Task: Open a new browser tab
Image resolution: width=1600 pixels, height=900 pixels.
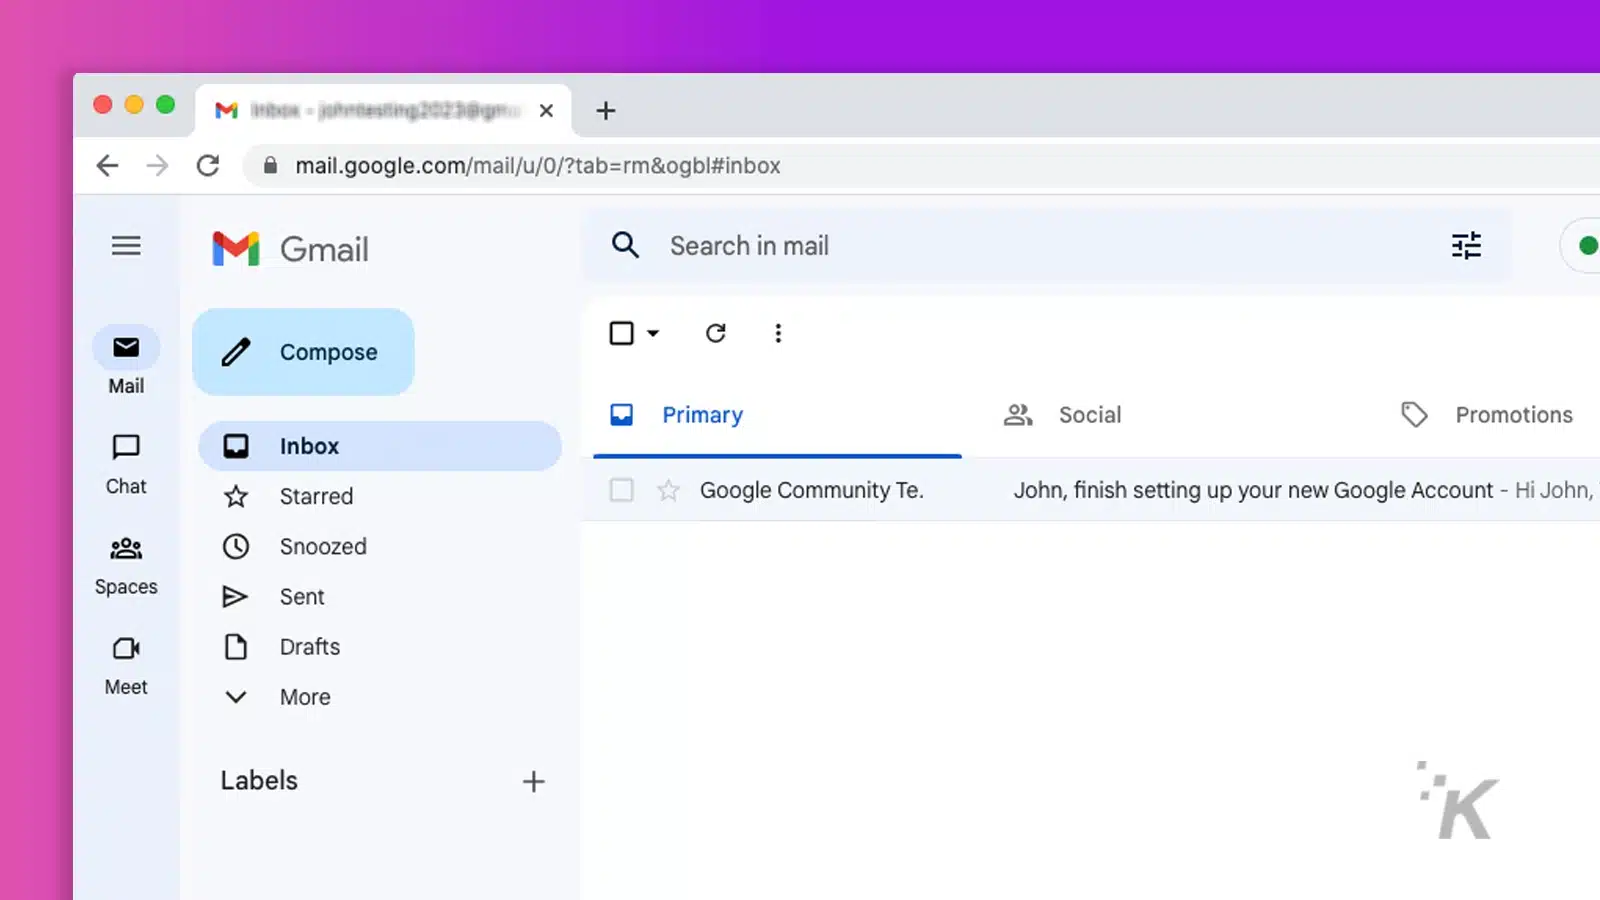Action: pyautogui.click(x=606, y=111)
